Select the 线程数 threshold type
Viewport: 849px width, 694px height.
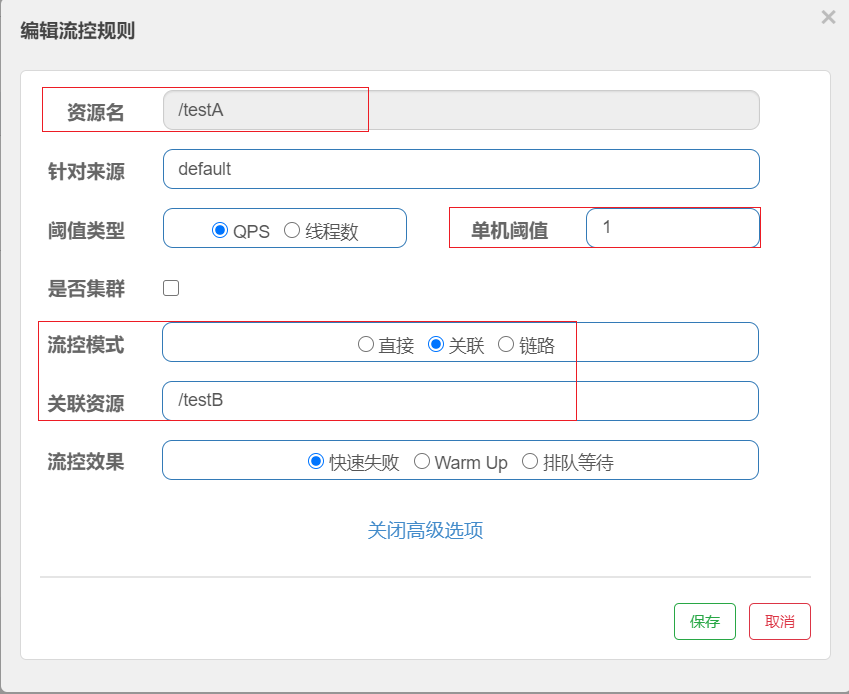pos(292,230)
